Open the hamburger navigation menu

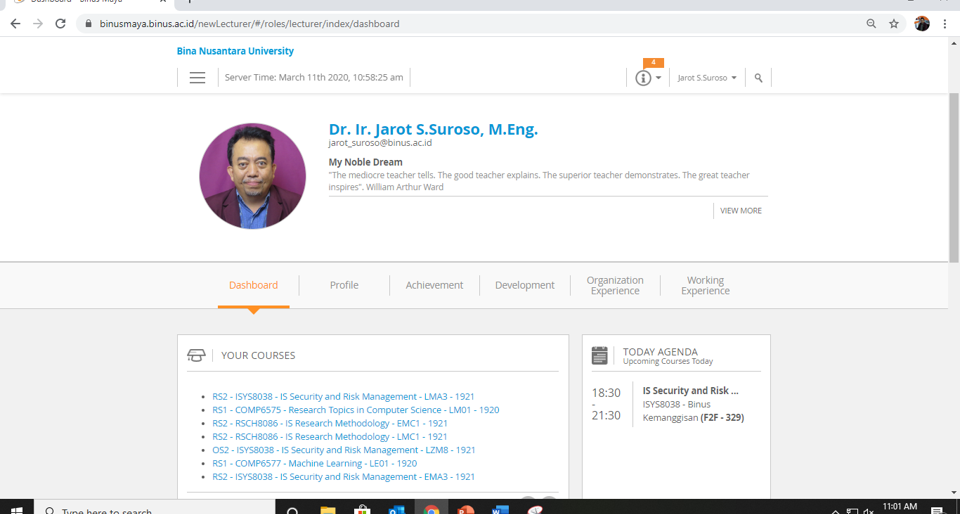click(x=197, y=78)
